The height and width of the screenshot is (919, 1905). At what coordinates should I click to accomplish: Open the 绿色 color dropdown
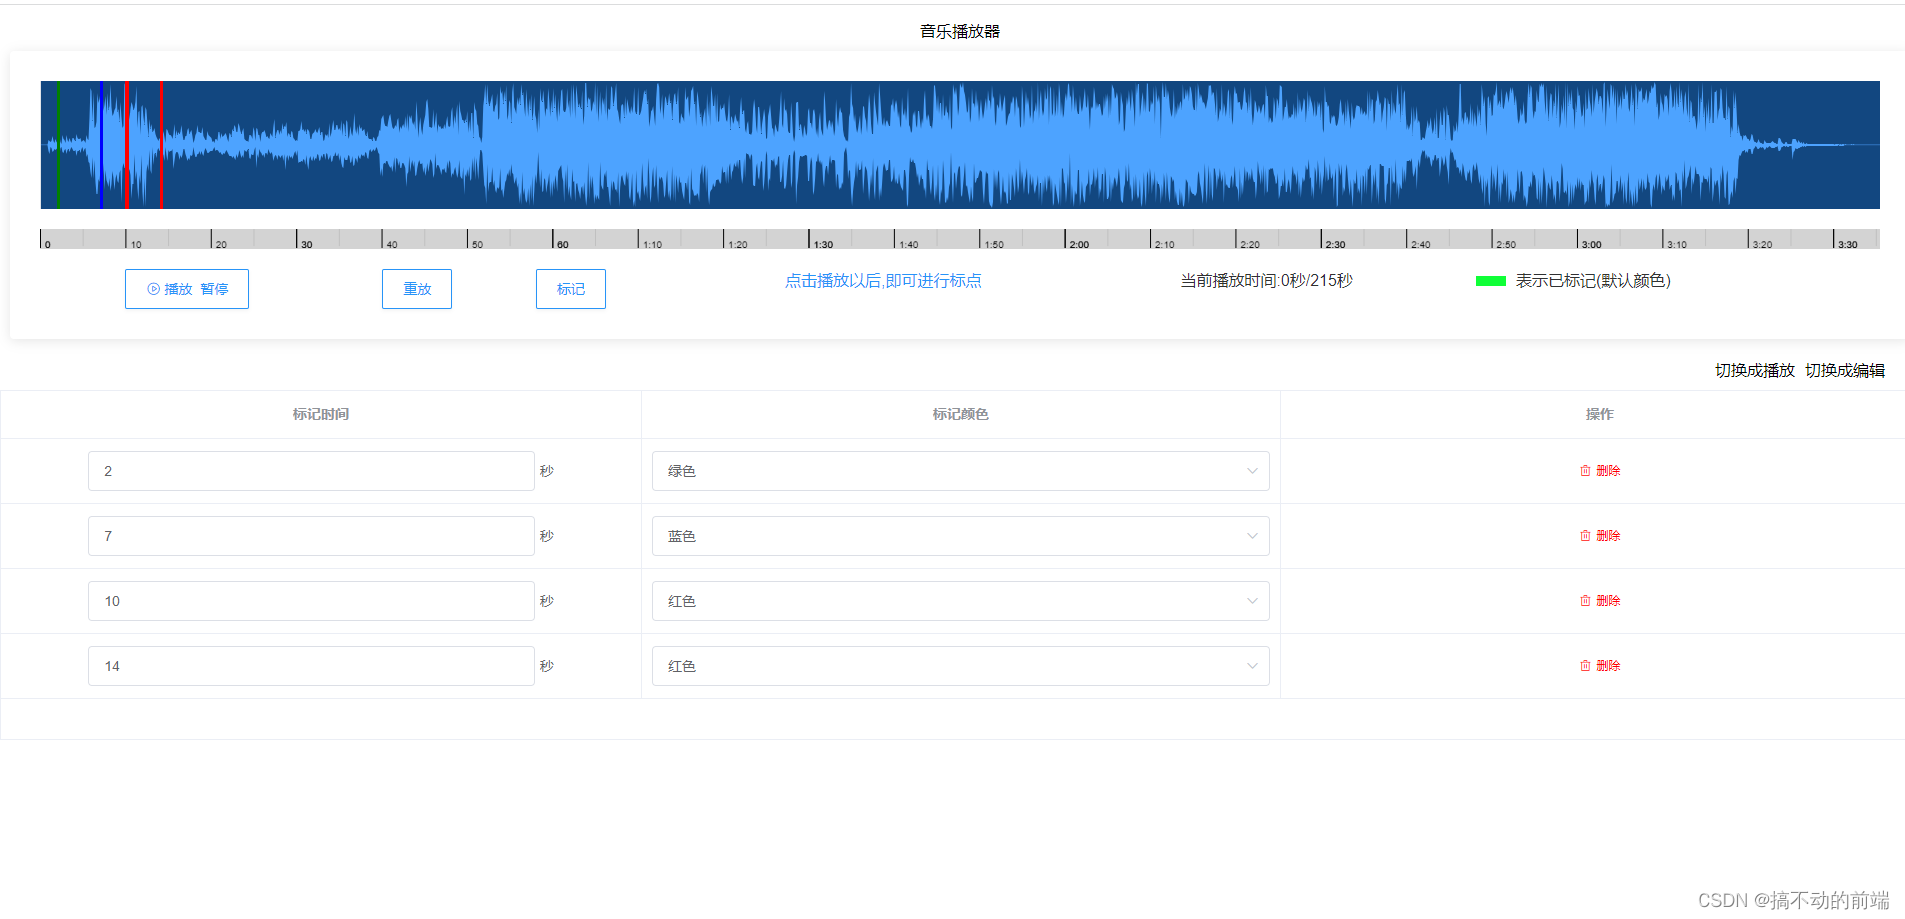pyautogui.click(x=961, y=471)
